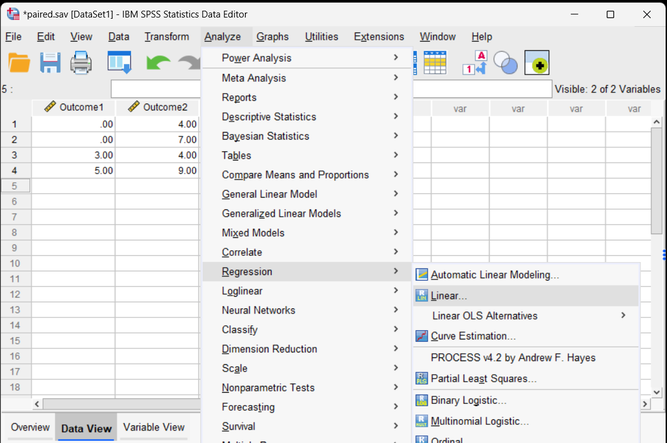Click the Open data document folder icon

(x=19, y=63)
